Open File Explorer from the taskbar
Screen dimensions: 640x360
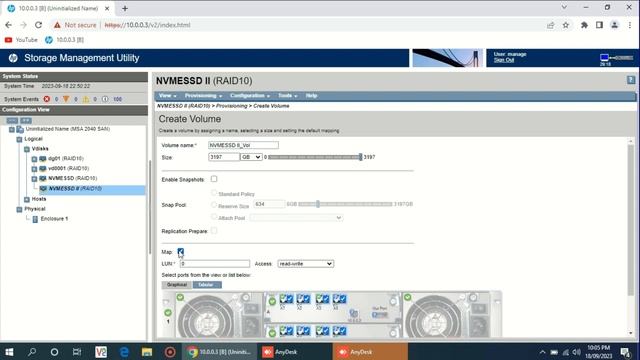tap(147, 352)
